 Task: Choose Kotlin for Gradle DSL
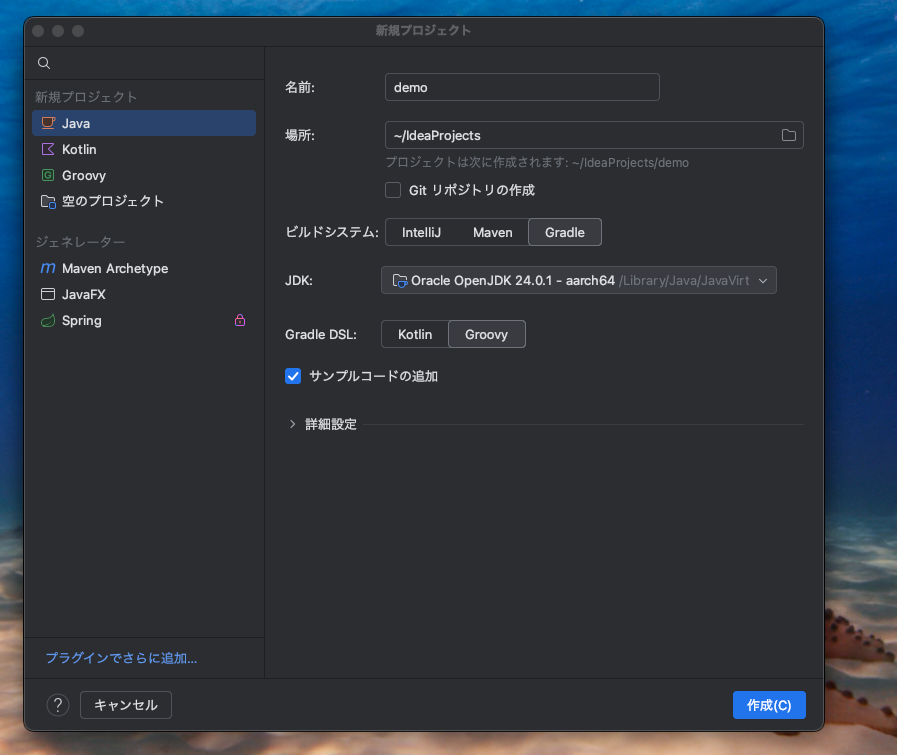[415, 334]
